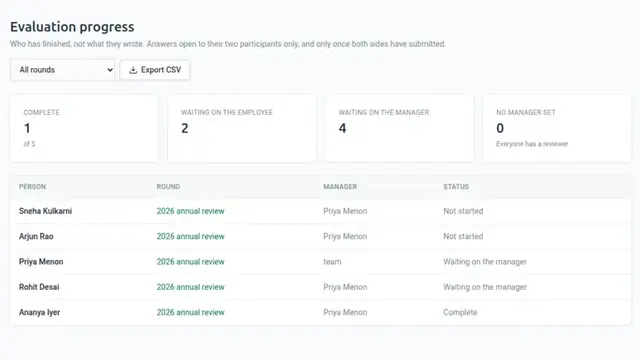
Task: Select the name Ananya Iyer
Action: click(x=39, y=312)
